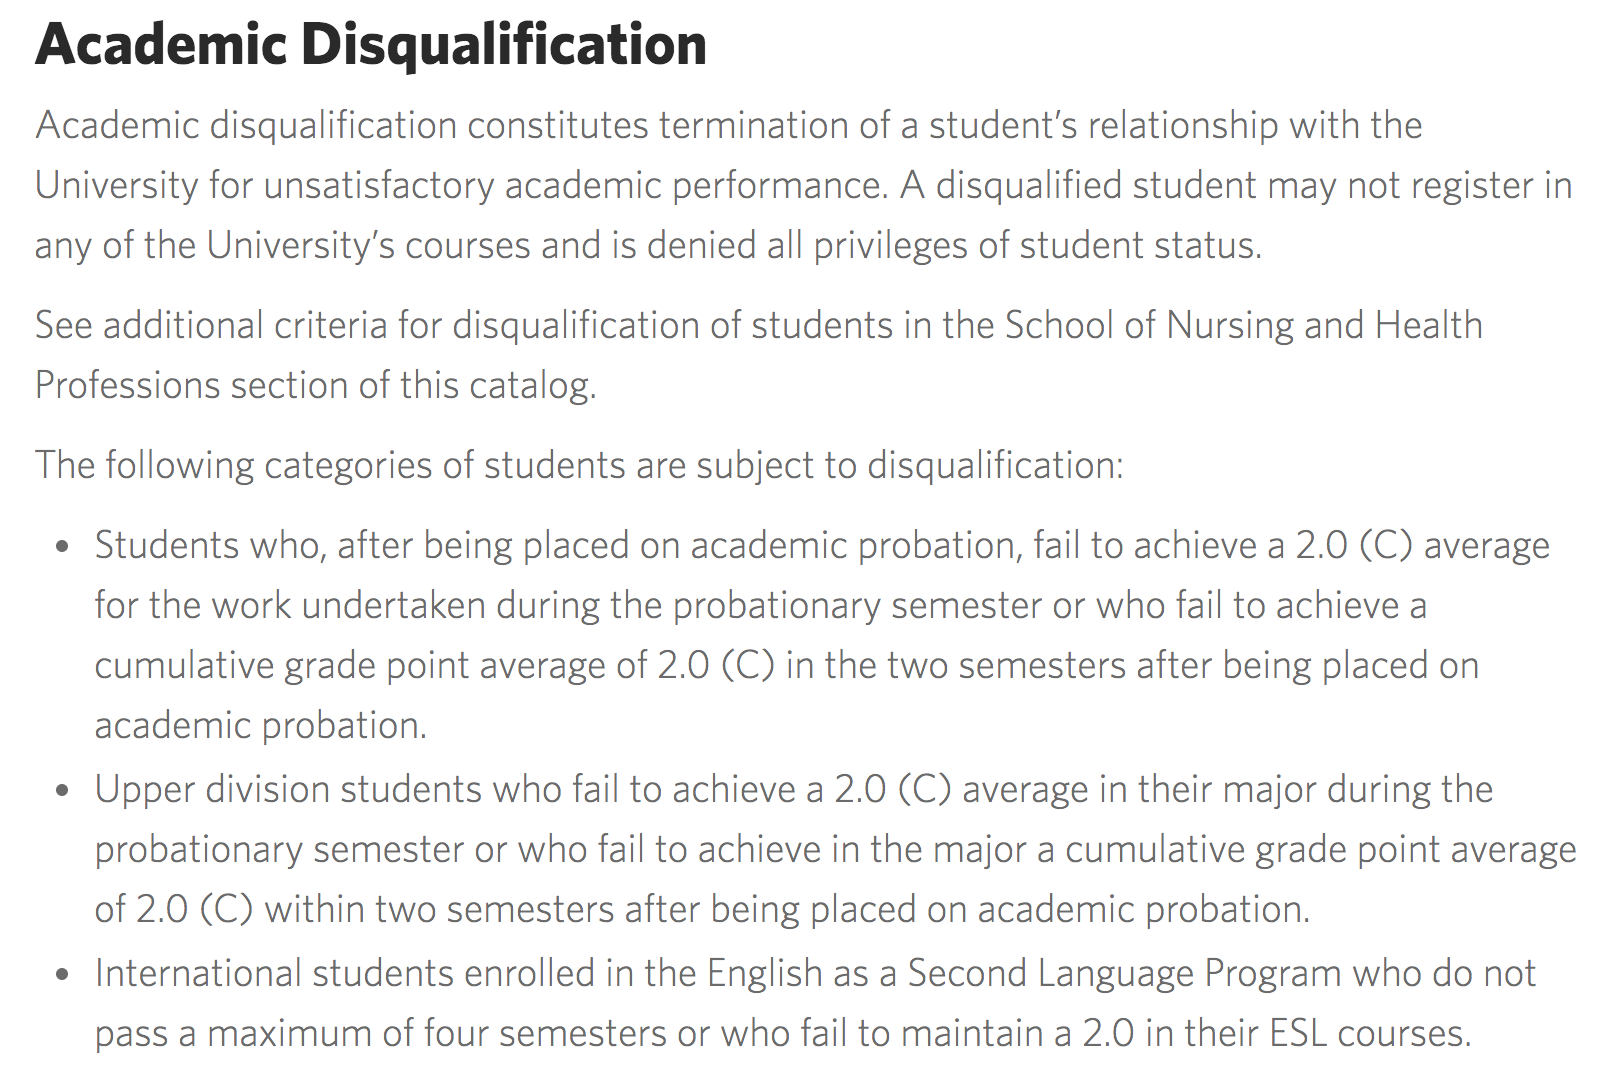
Task: Click "Upper division students" in the second bullet
Action: (296, 790)
